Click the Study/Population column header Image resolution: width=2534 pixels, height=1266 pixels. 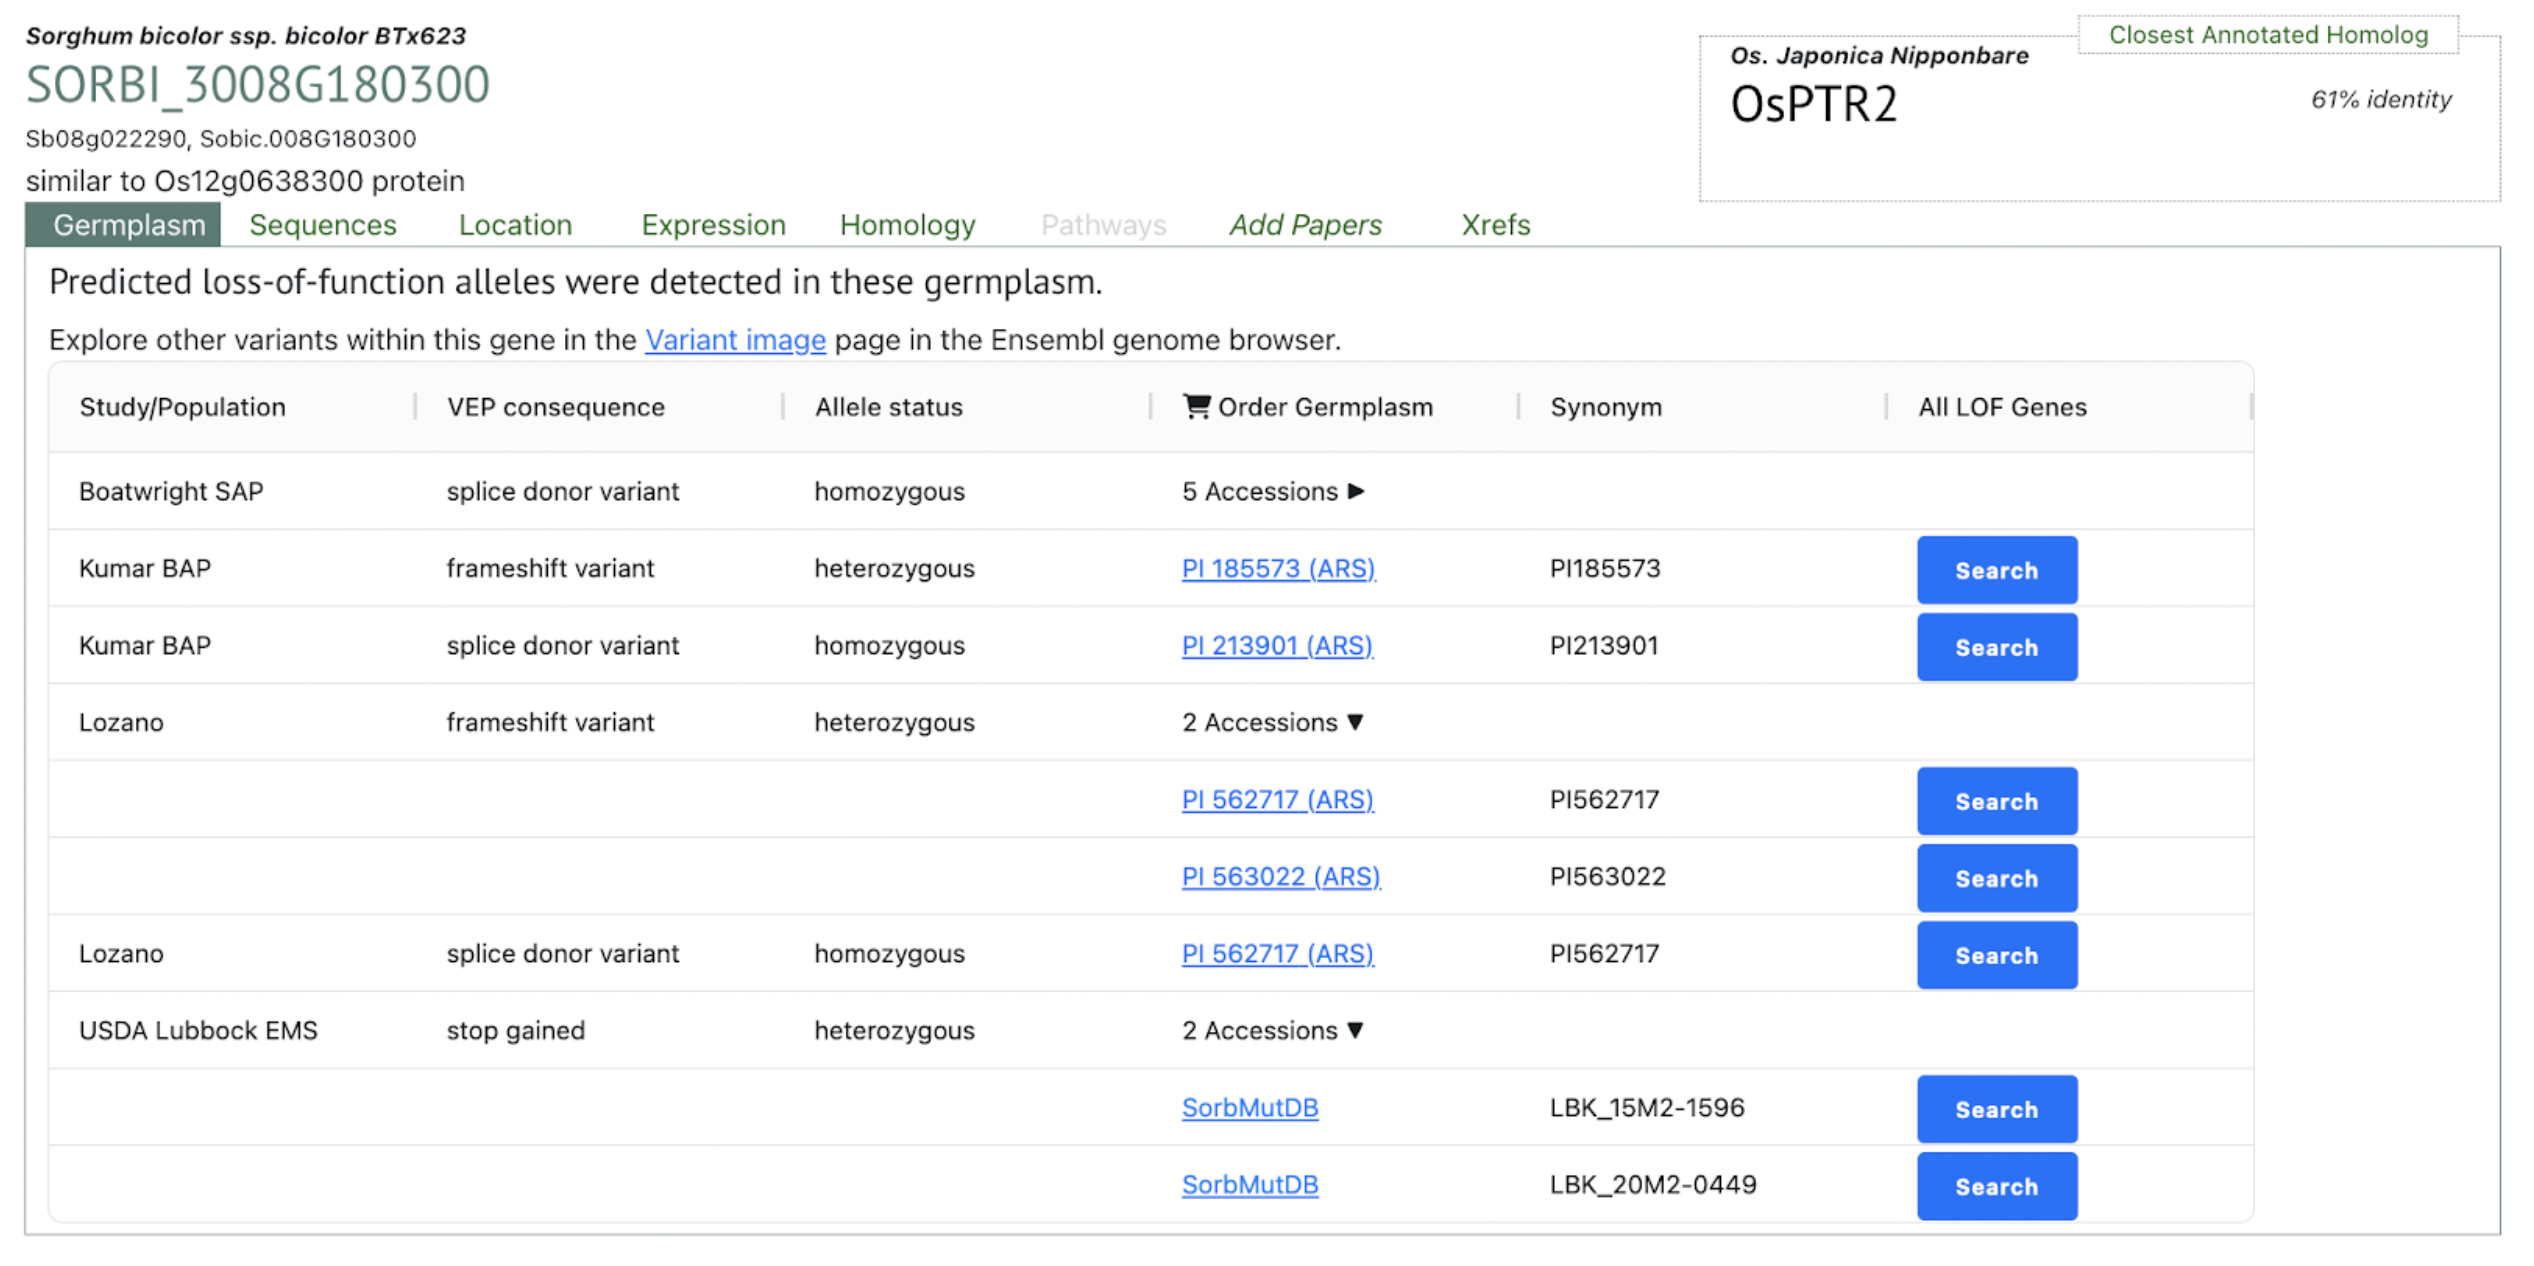click(182, 407)
